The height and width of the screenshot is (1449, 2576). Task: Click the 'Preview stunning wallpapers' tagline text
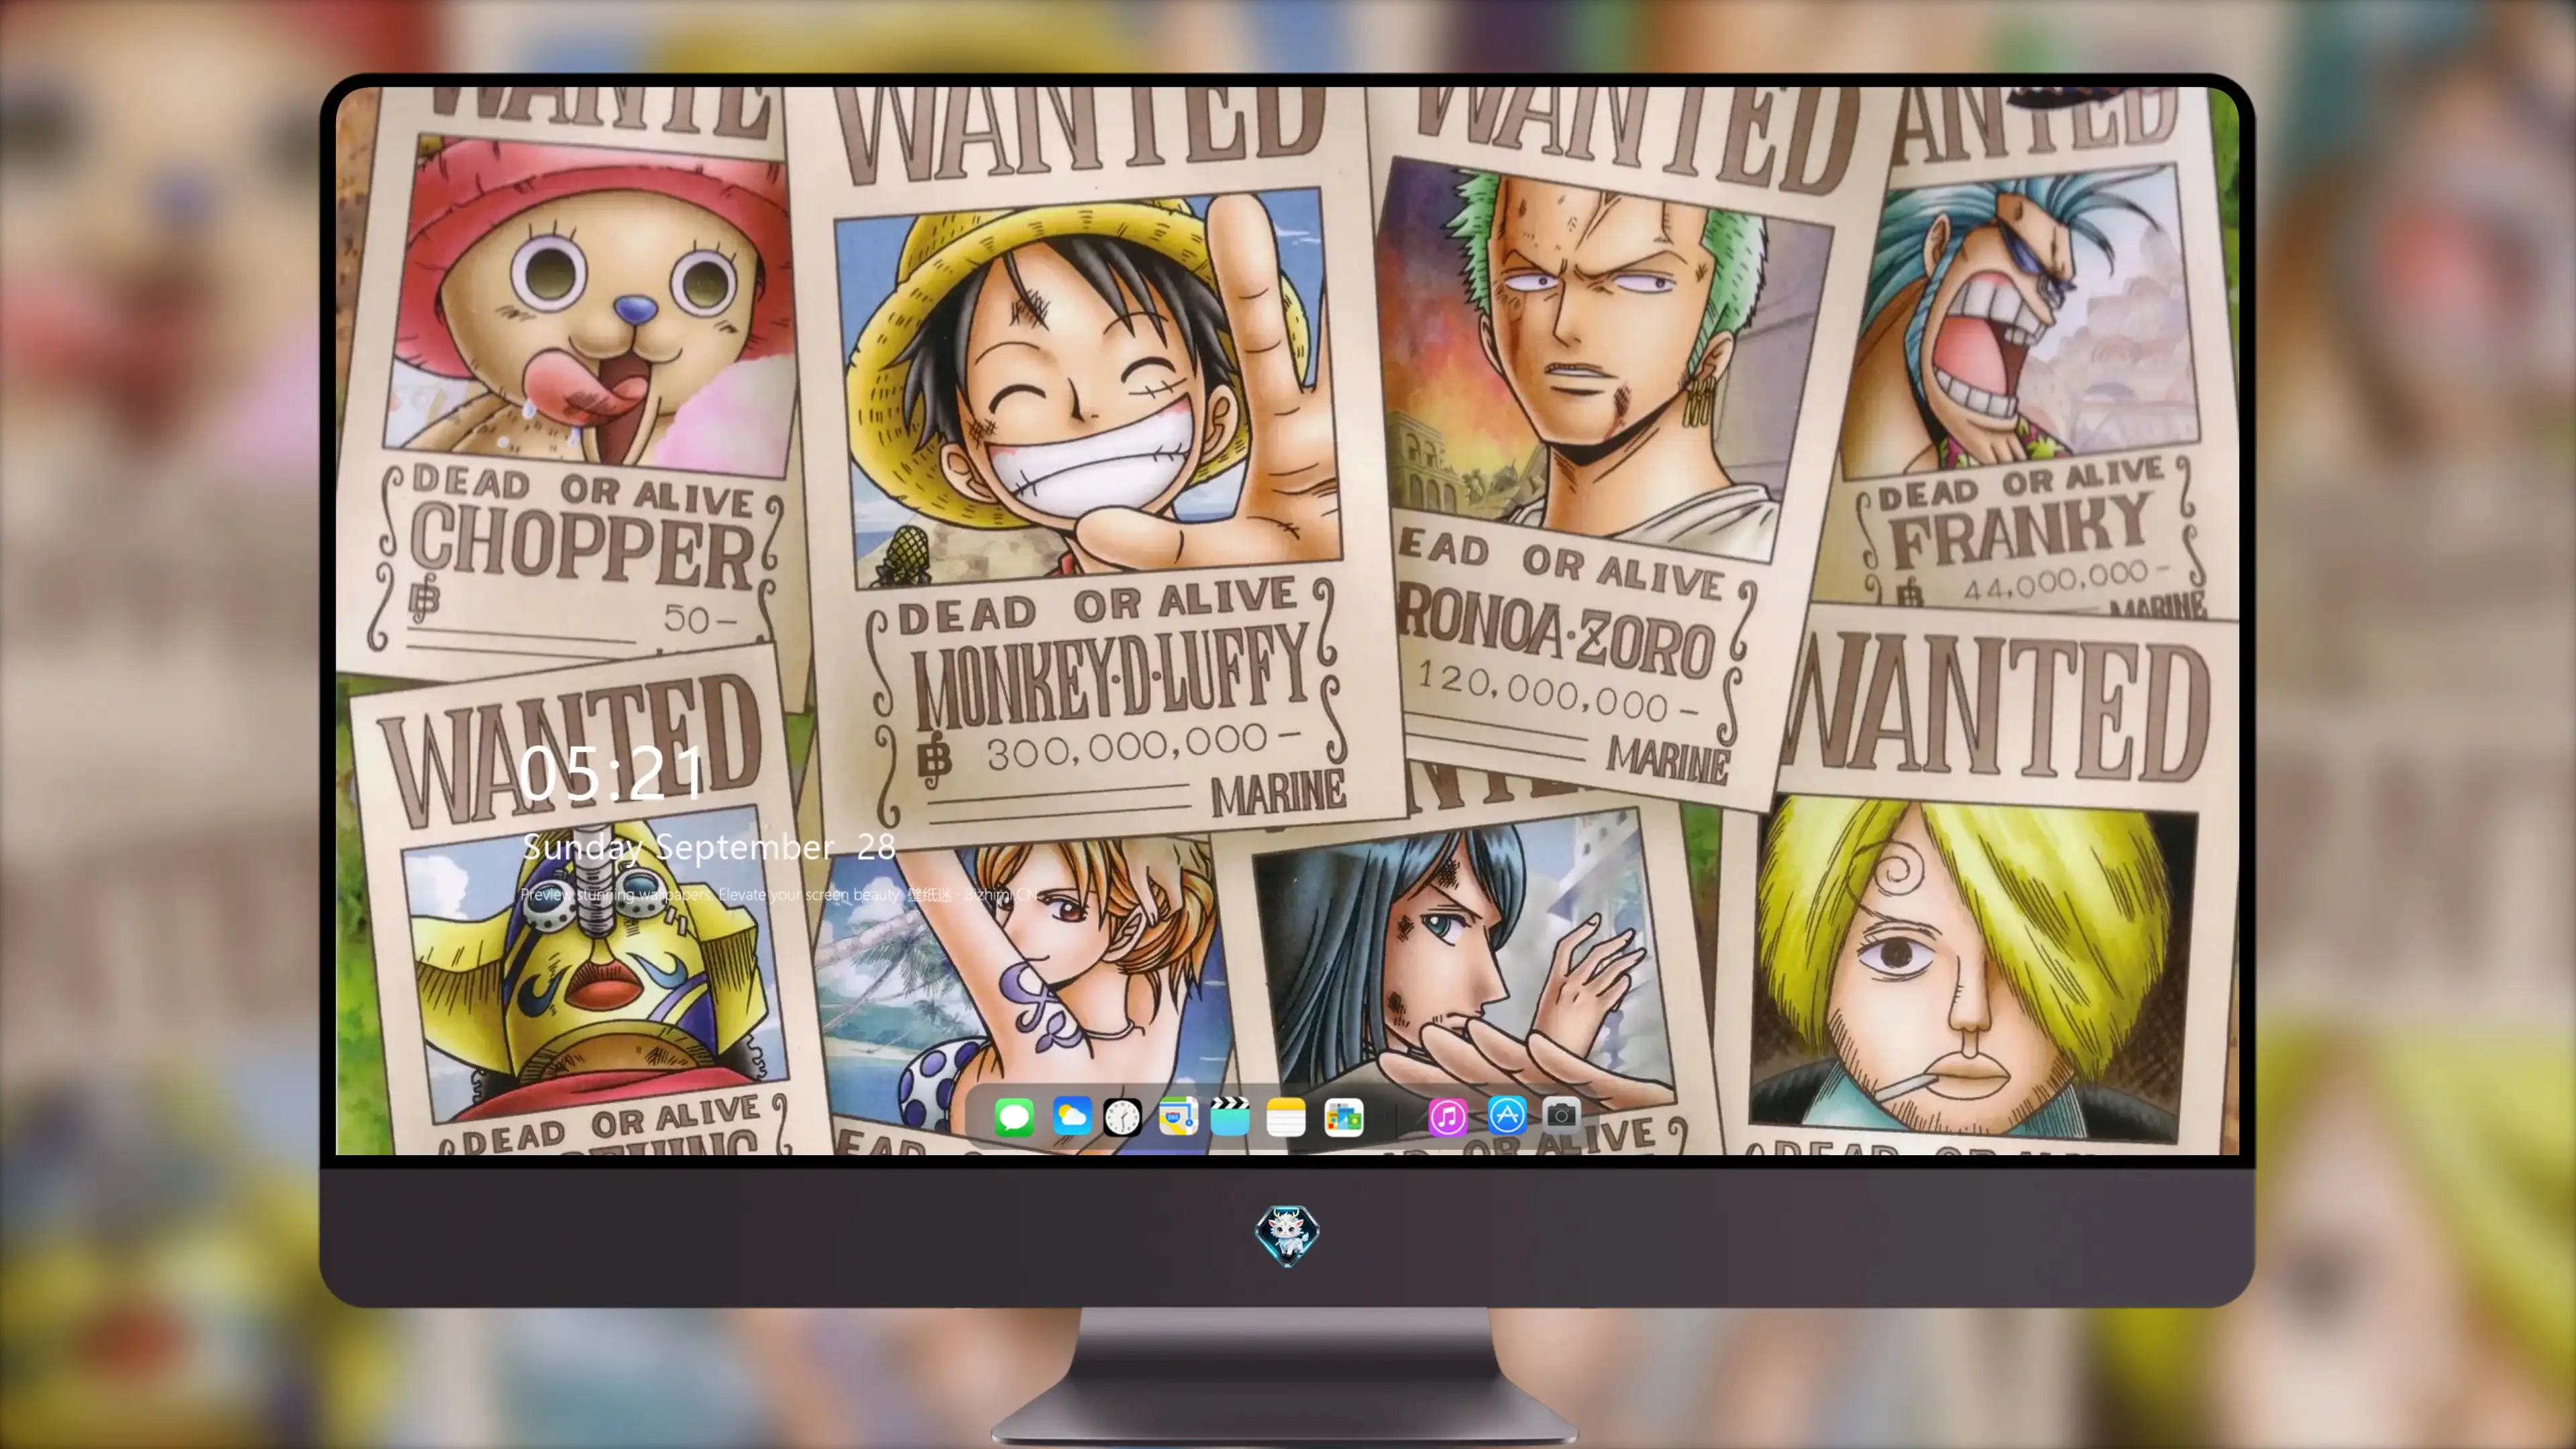coord(780,894)
